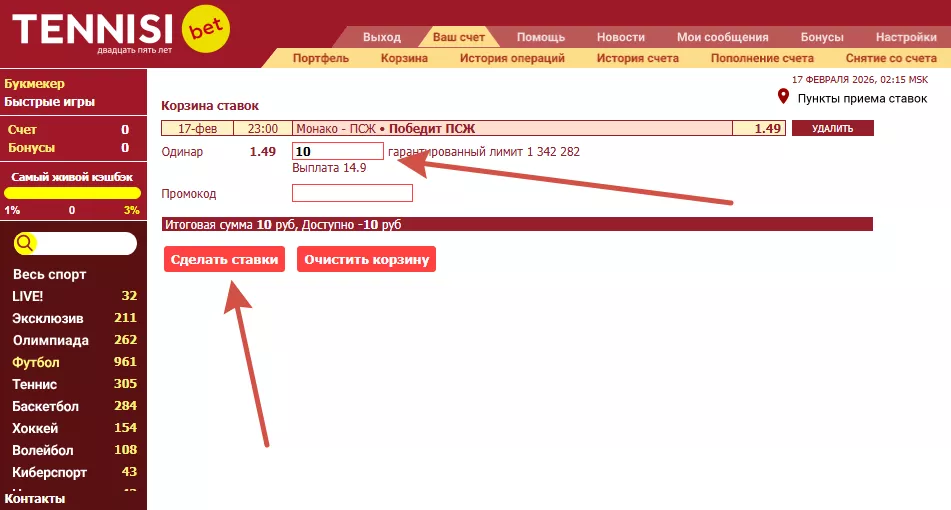Open Пополнение счета submenu
The width and height of the screenshot is (951, 510).
pyautogui.click(x=762, y=58)
